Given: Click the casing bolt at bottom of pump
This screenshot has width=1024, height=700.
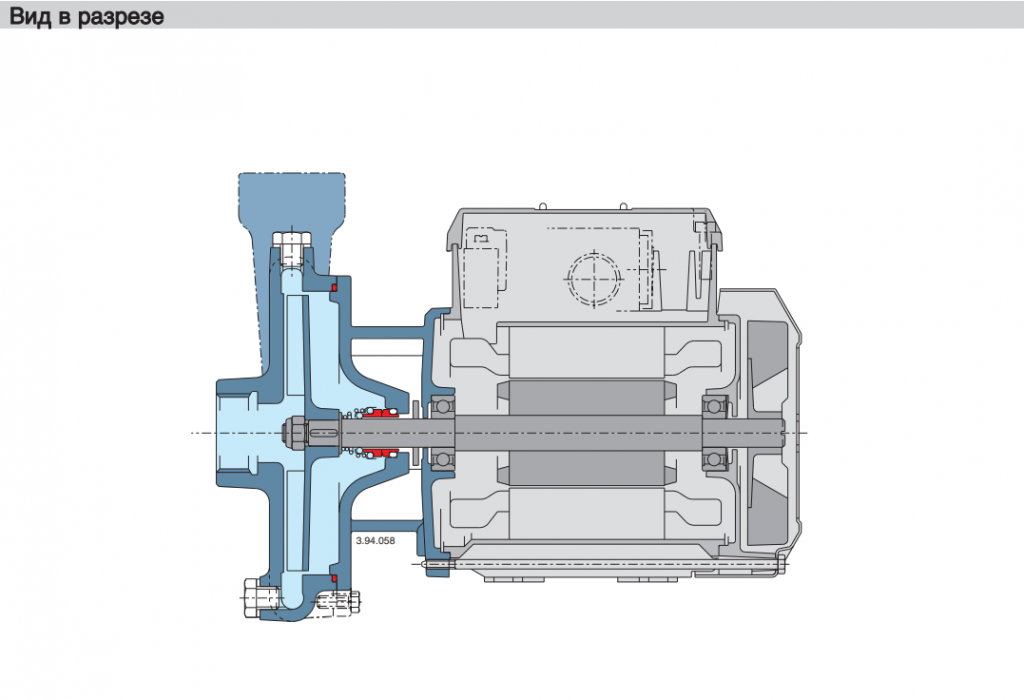Looking at the screenshot, I should click(x=338, y=601).
